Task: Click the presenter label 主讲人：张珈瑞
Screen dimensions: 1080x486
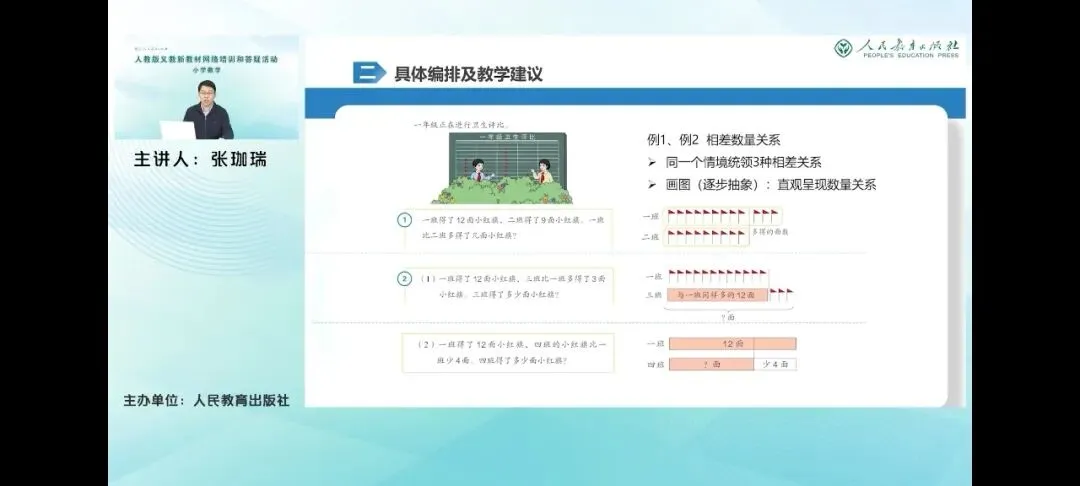Action: coord(200,160)
